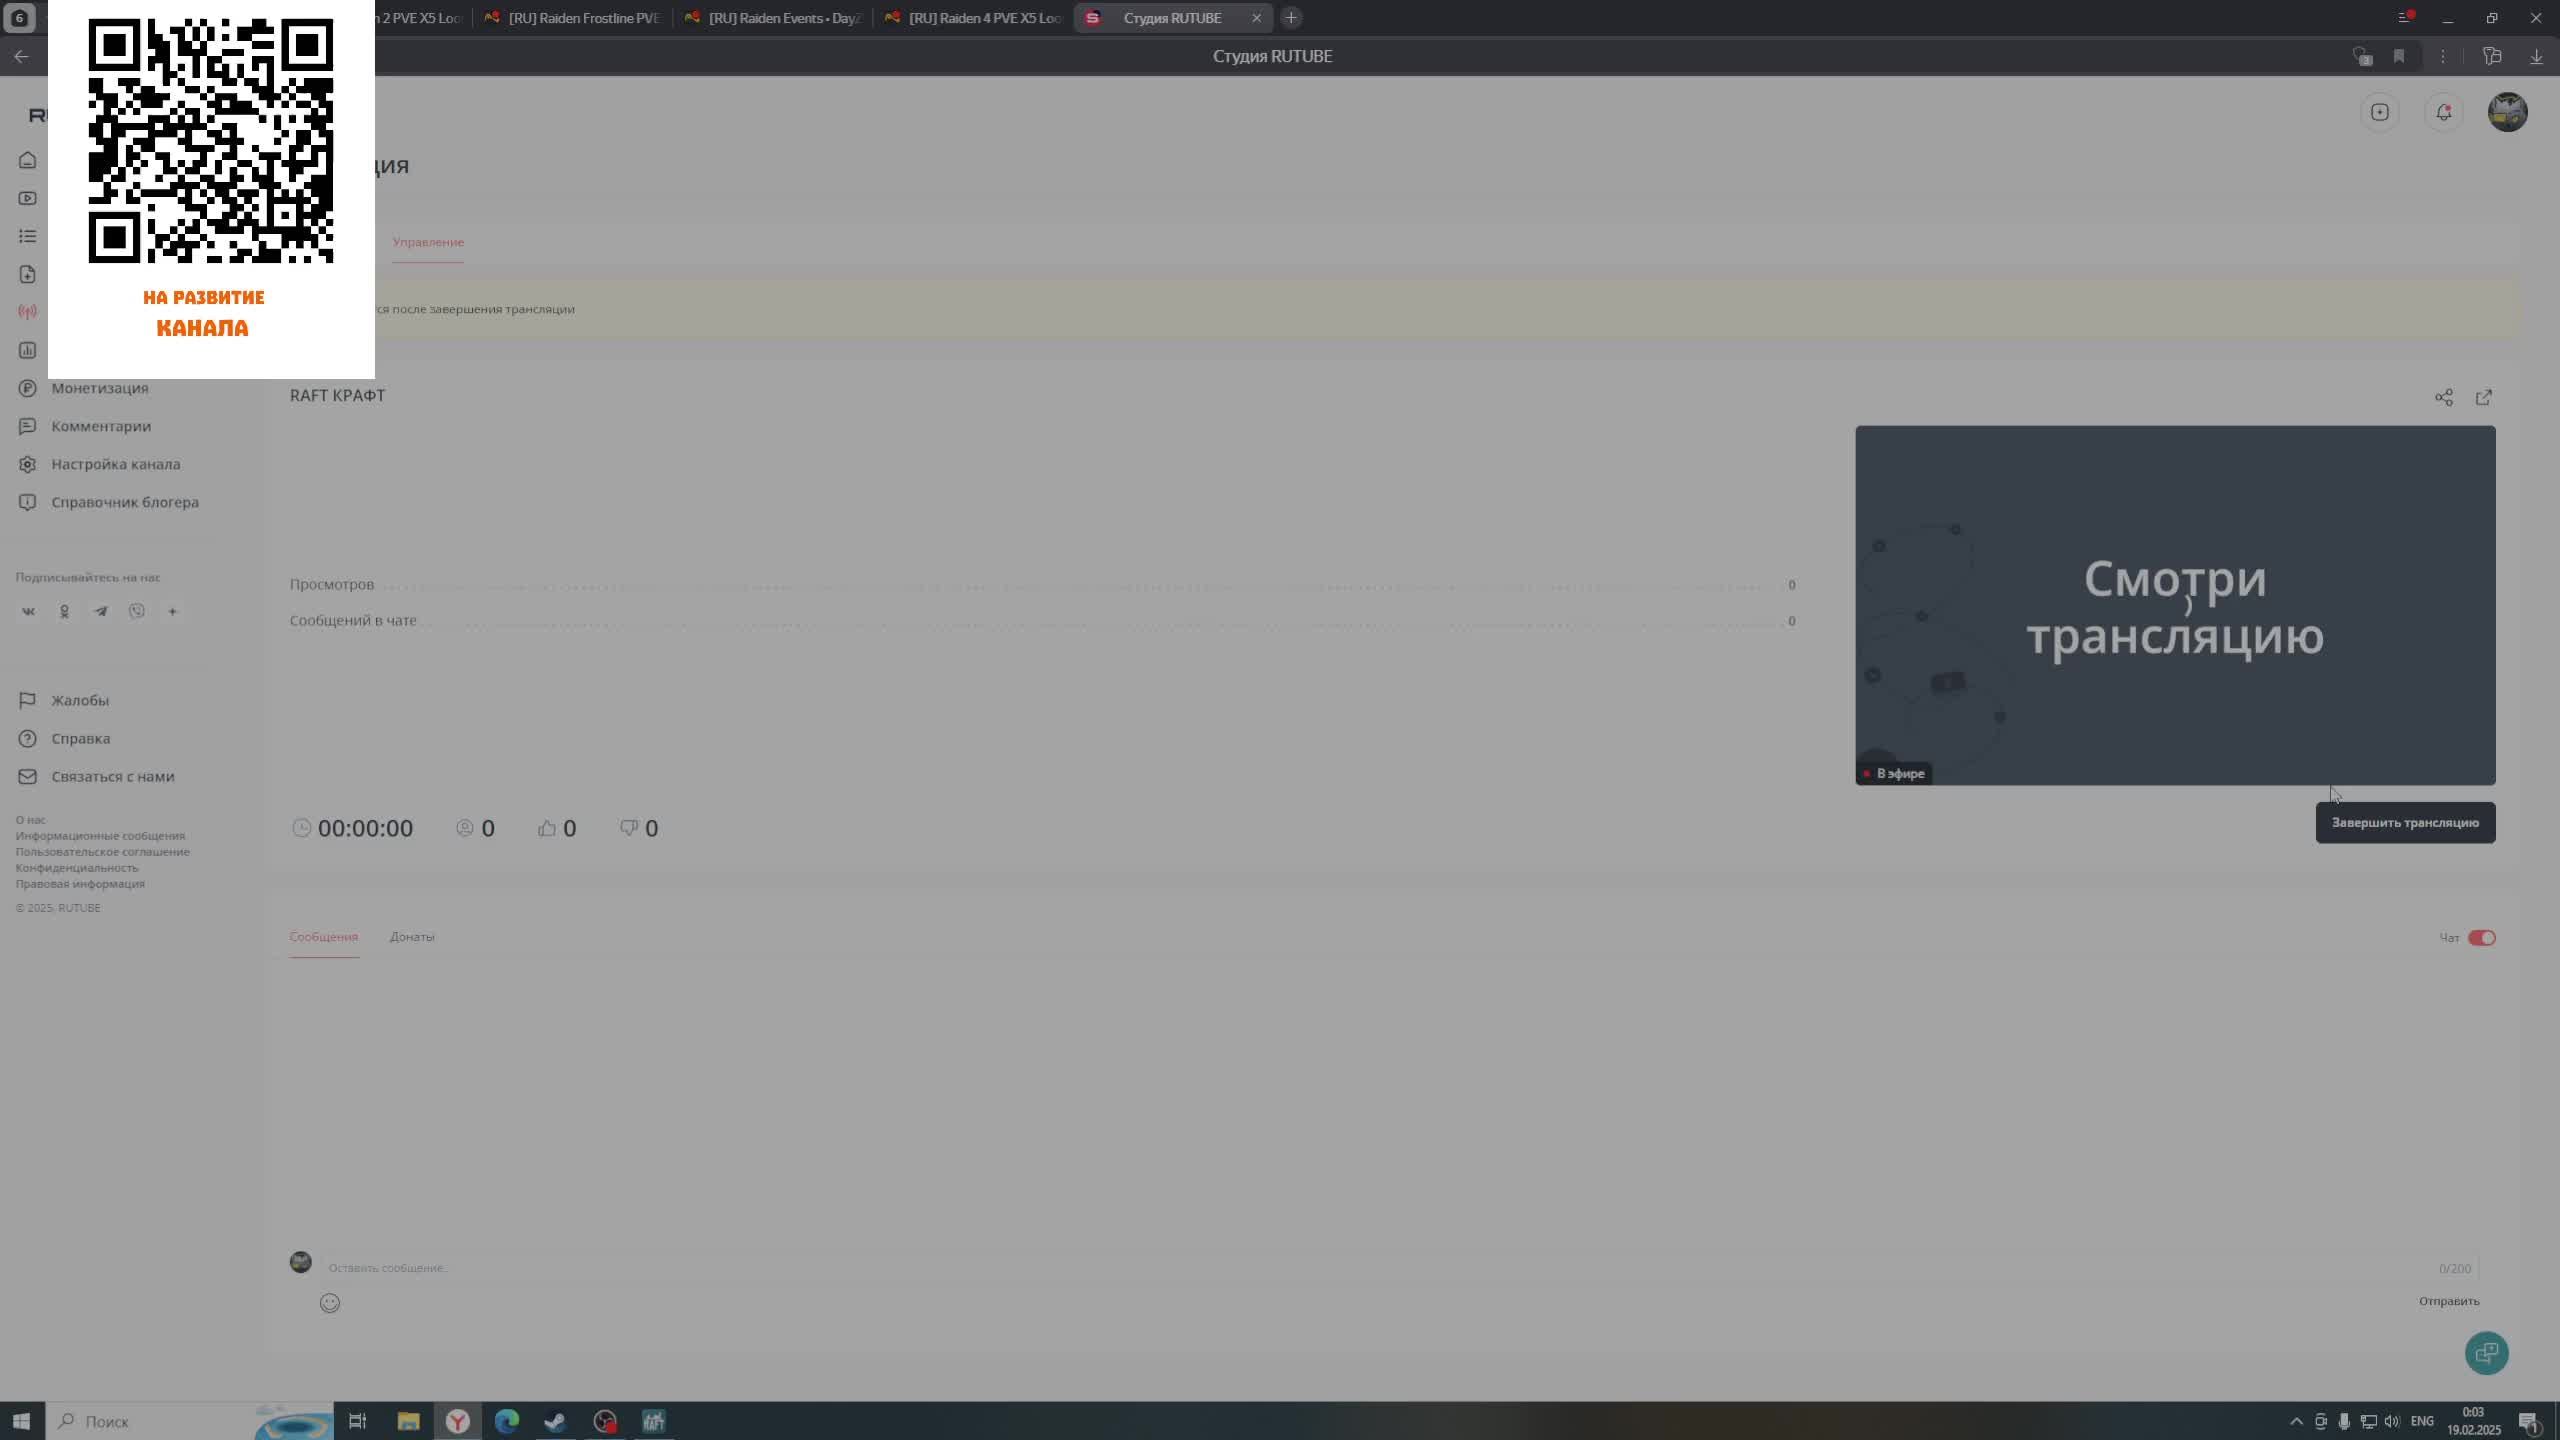Open stream in new window icon
Viewport: 2560px width, 1440px height.
[x=2484, y=398]
